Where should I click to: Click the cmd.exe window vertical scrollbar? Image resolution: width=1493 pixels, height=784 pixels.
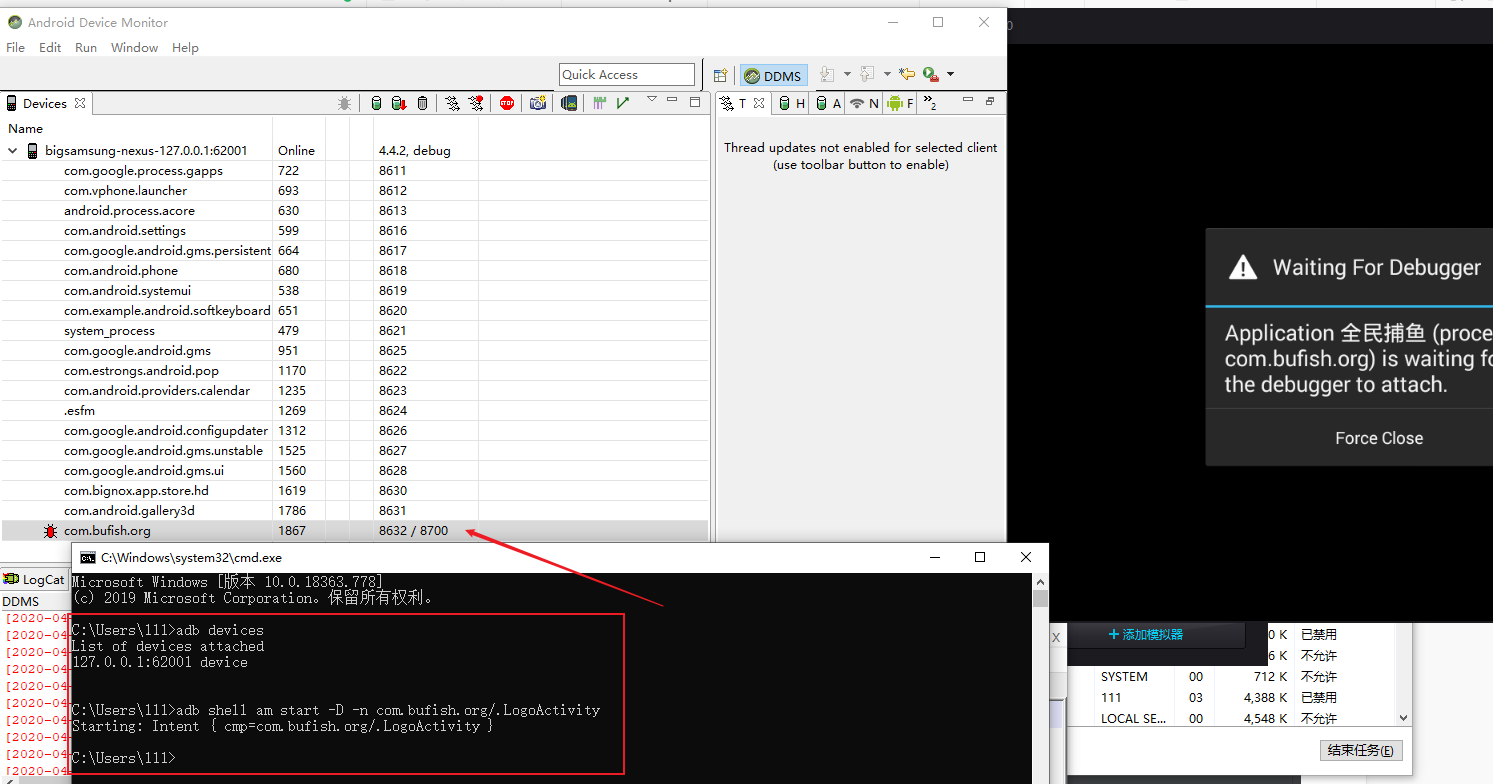click(1040, 678)
